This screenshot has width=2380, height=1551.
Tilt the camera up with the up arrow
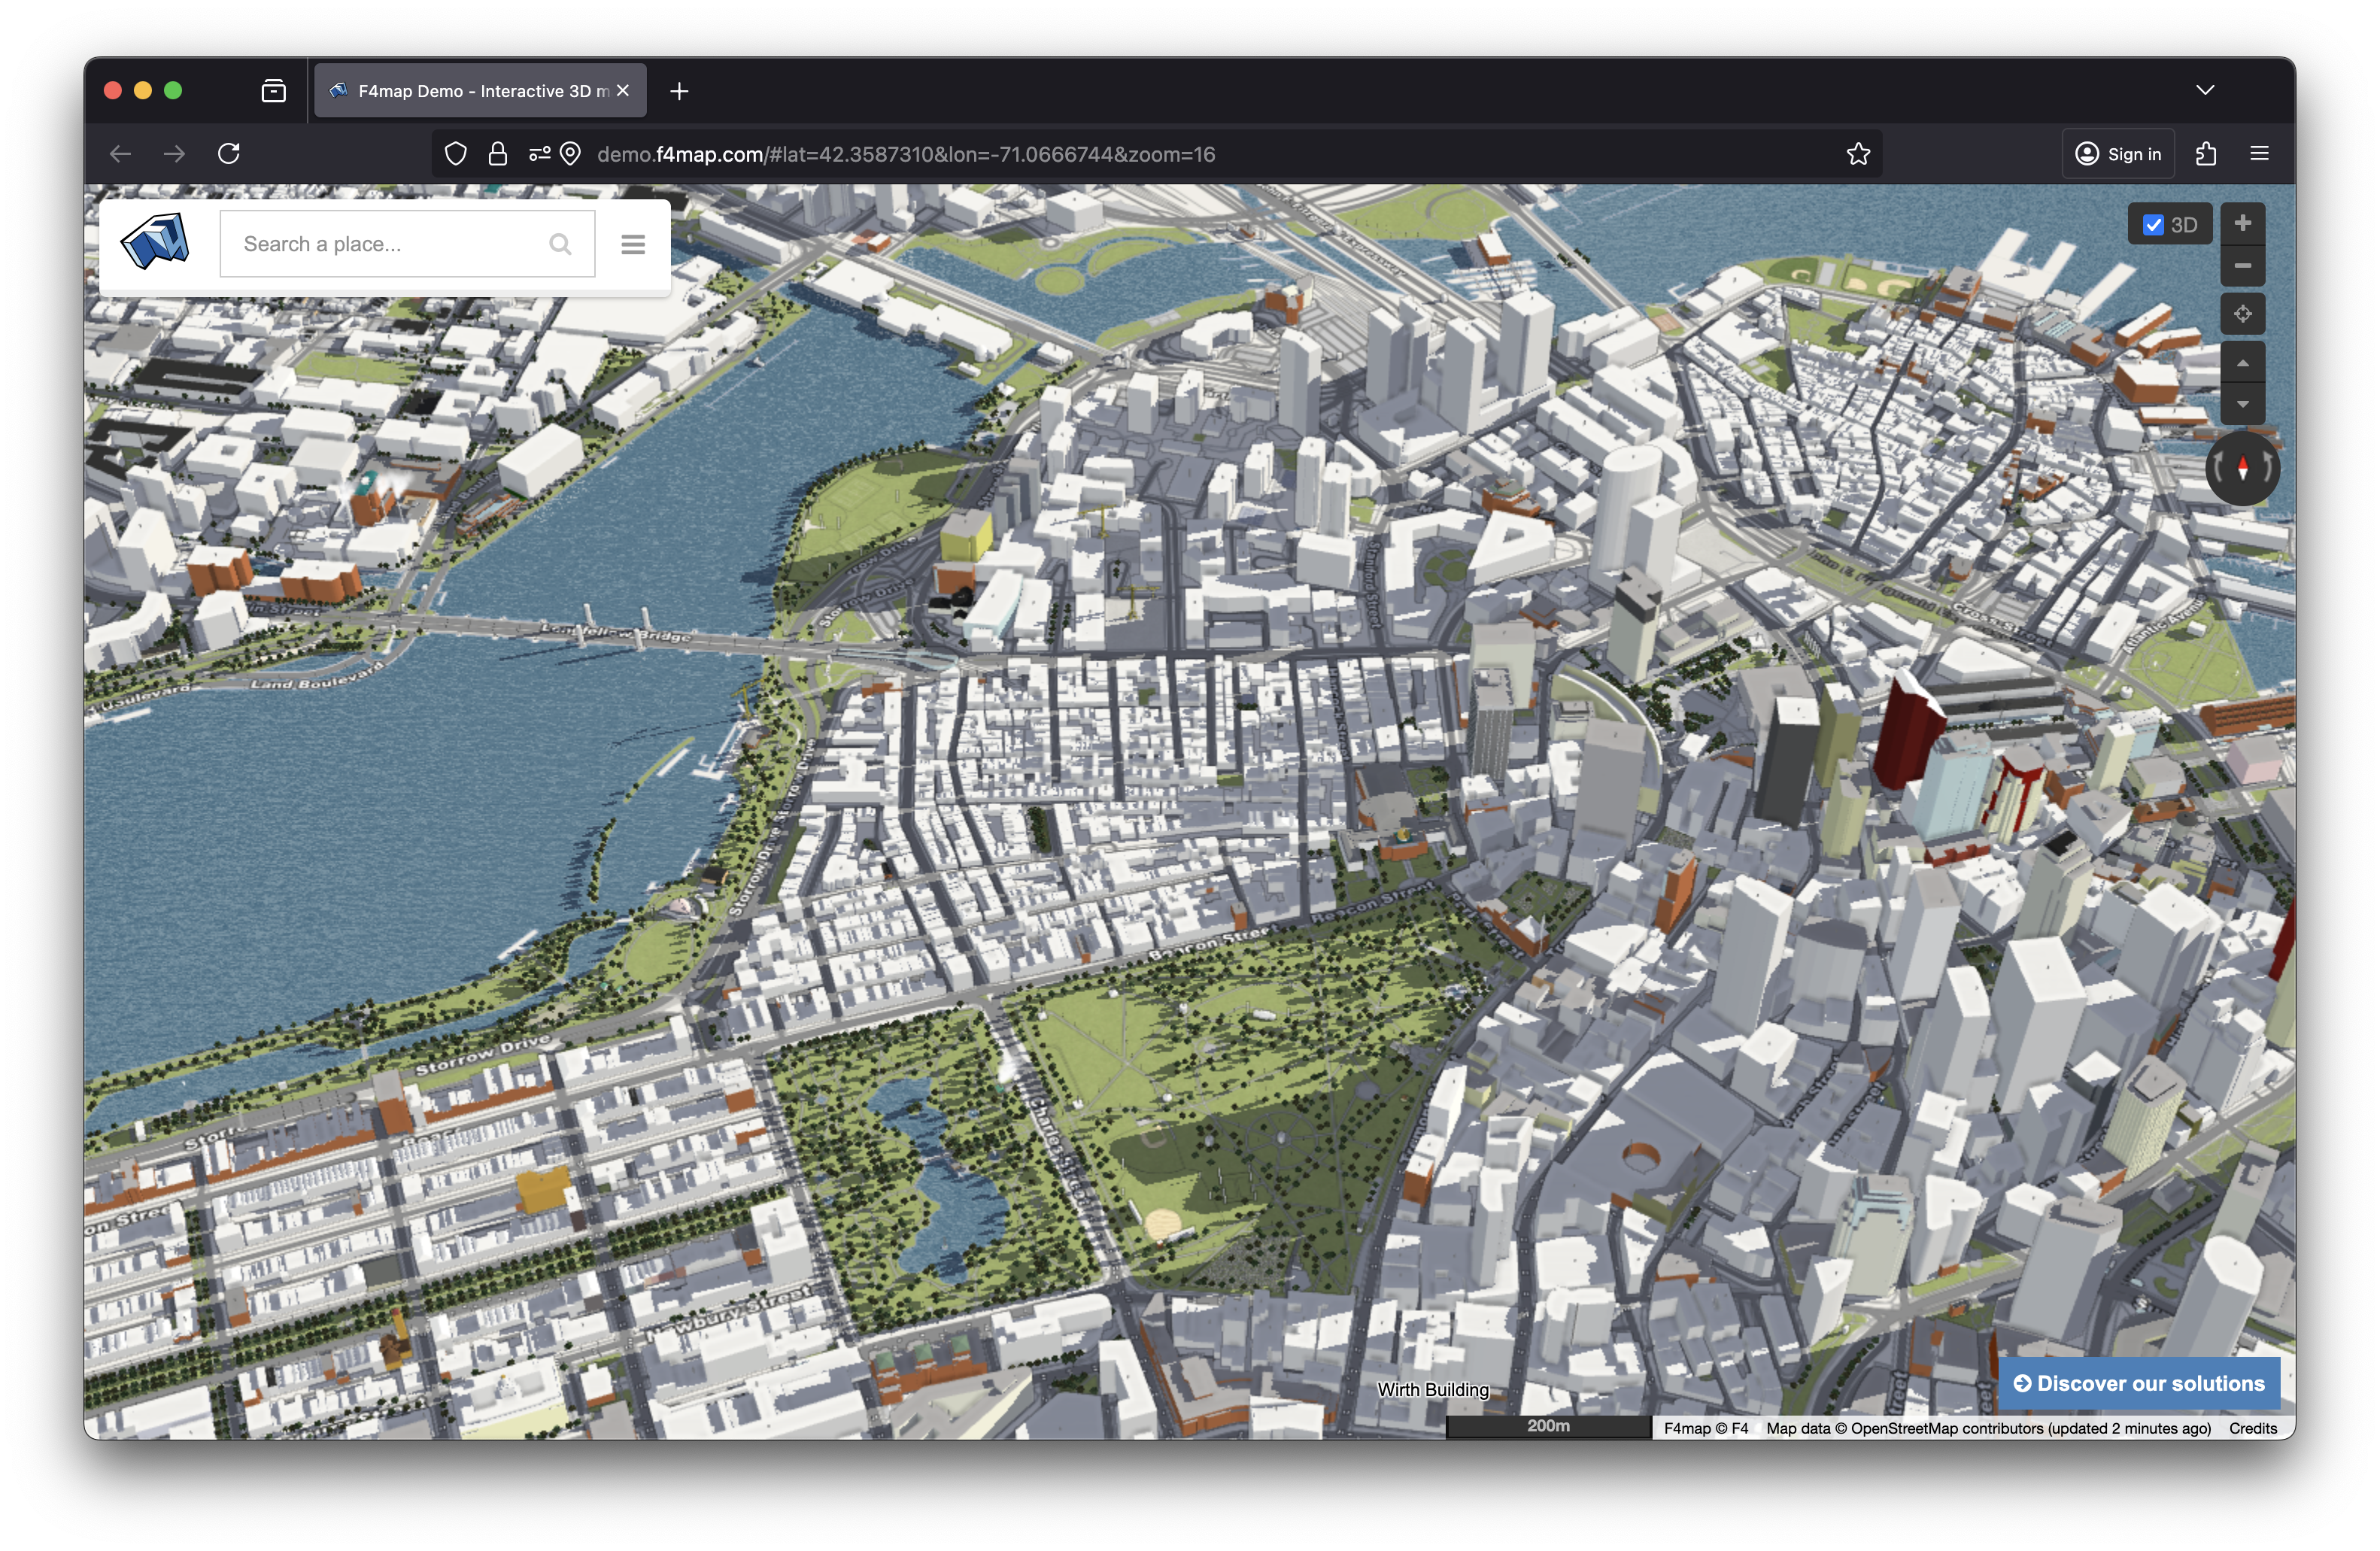2242,363
